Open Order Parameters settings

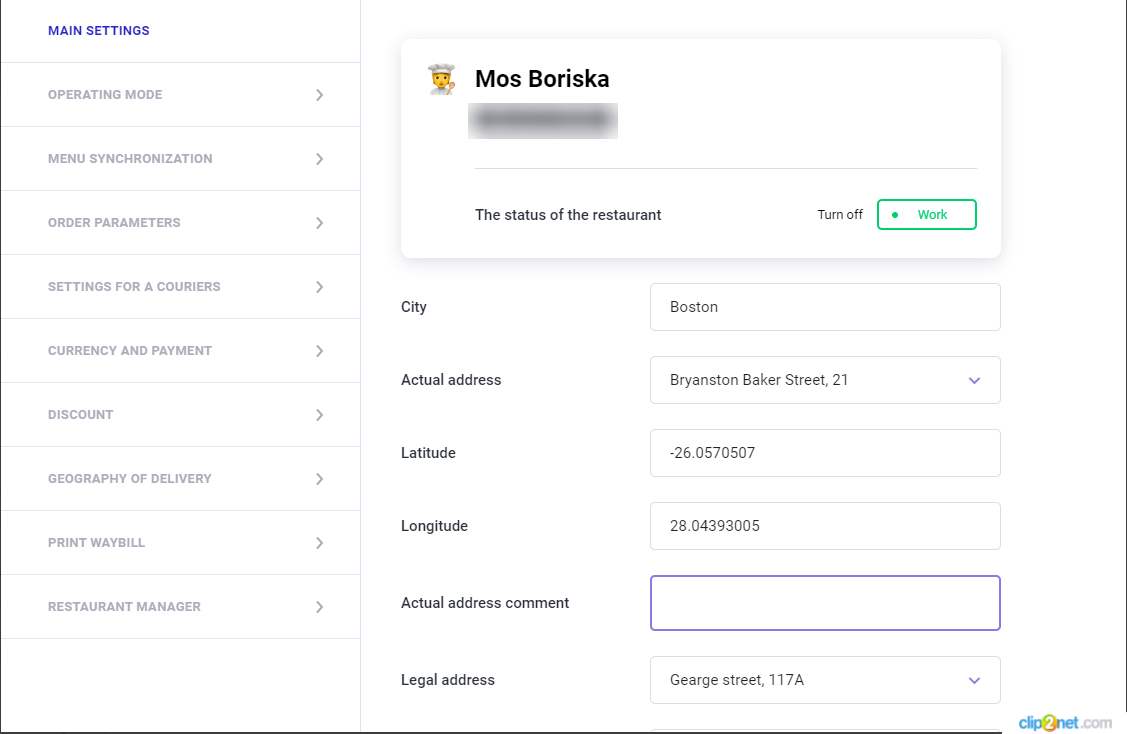(180, 223)
